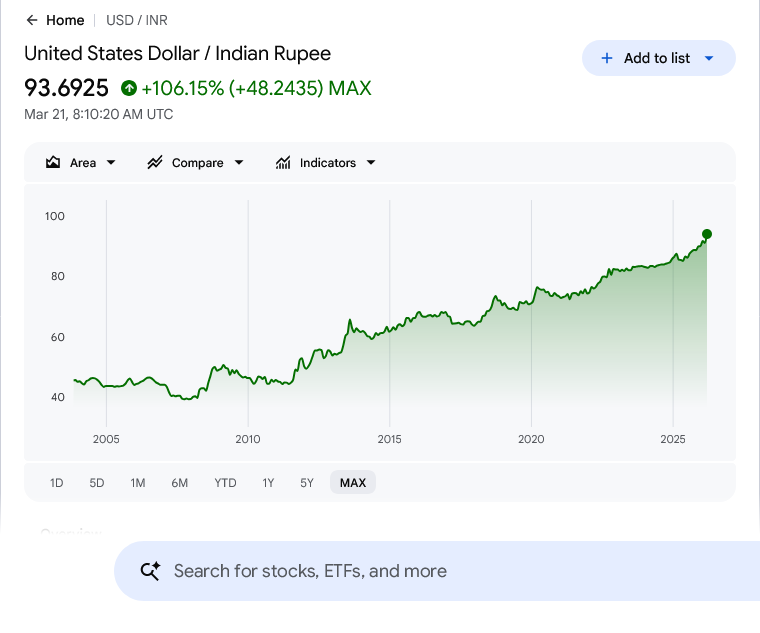Open the Home breadcrumb link

coord(65,20)
